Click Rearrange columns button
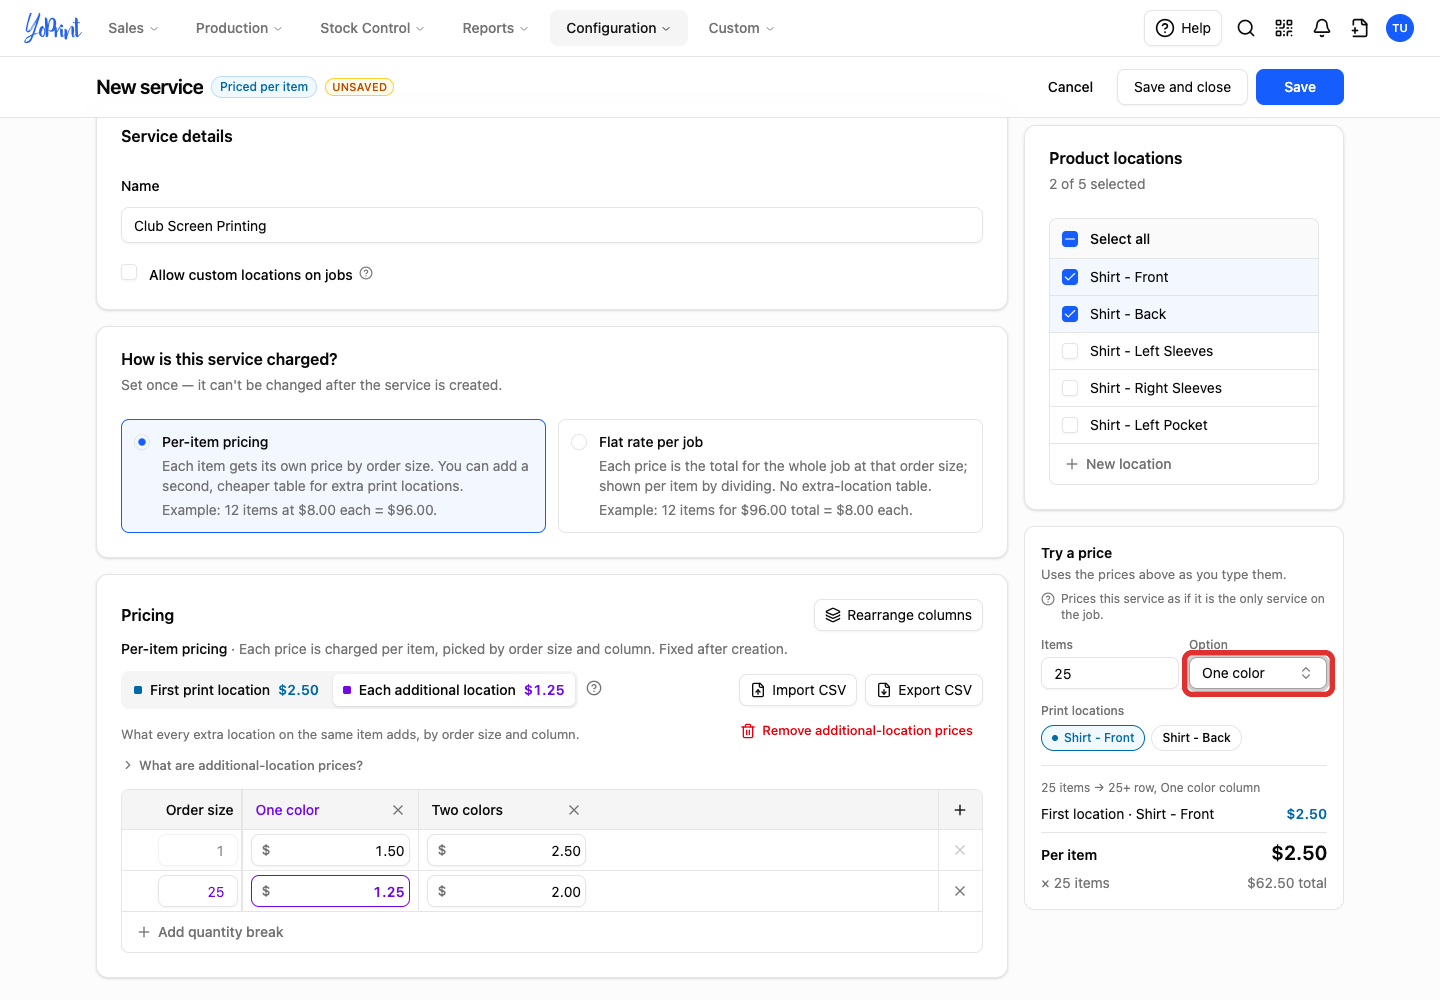This screenshot has height=1000, width=1440. coord(898,615)
